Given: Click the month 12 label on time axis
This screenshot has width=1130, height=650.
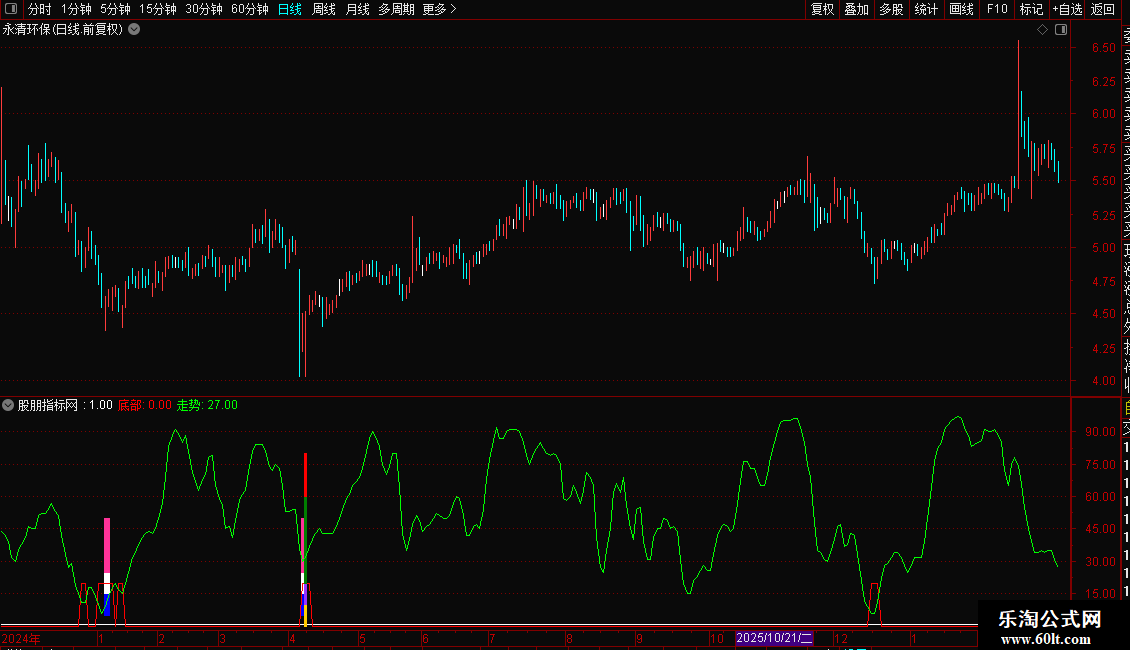Looking at the screenshot, I should click(x=841, y=638).
